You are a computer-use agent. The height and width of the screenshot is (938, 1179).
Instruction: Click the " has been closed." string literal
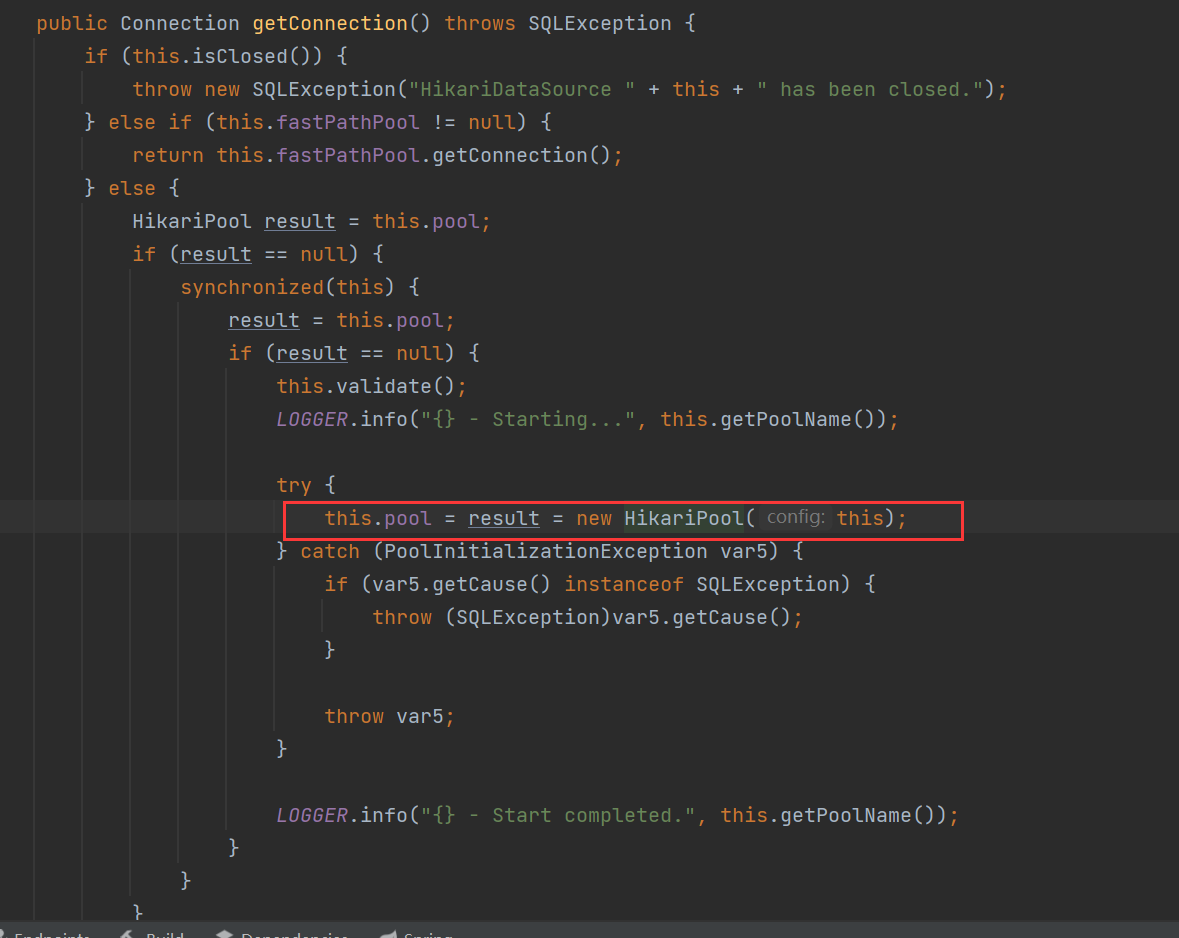tap(871, 90)
